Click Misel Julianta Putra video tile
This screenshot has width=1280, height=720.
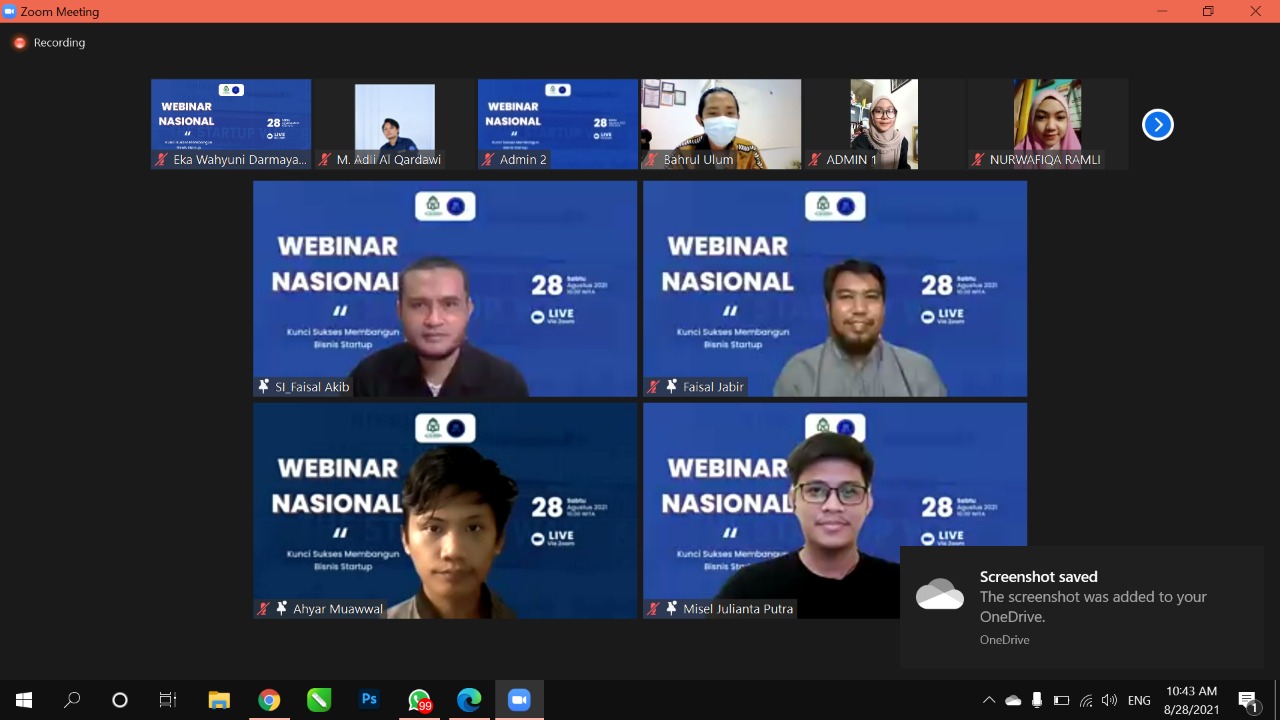(835, 511)
